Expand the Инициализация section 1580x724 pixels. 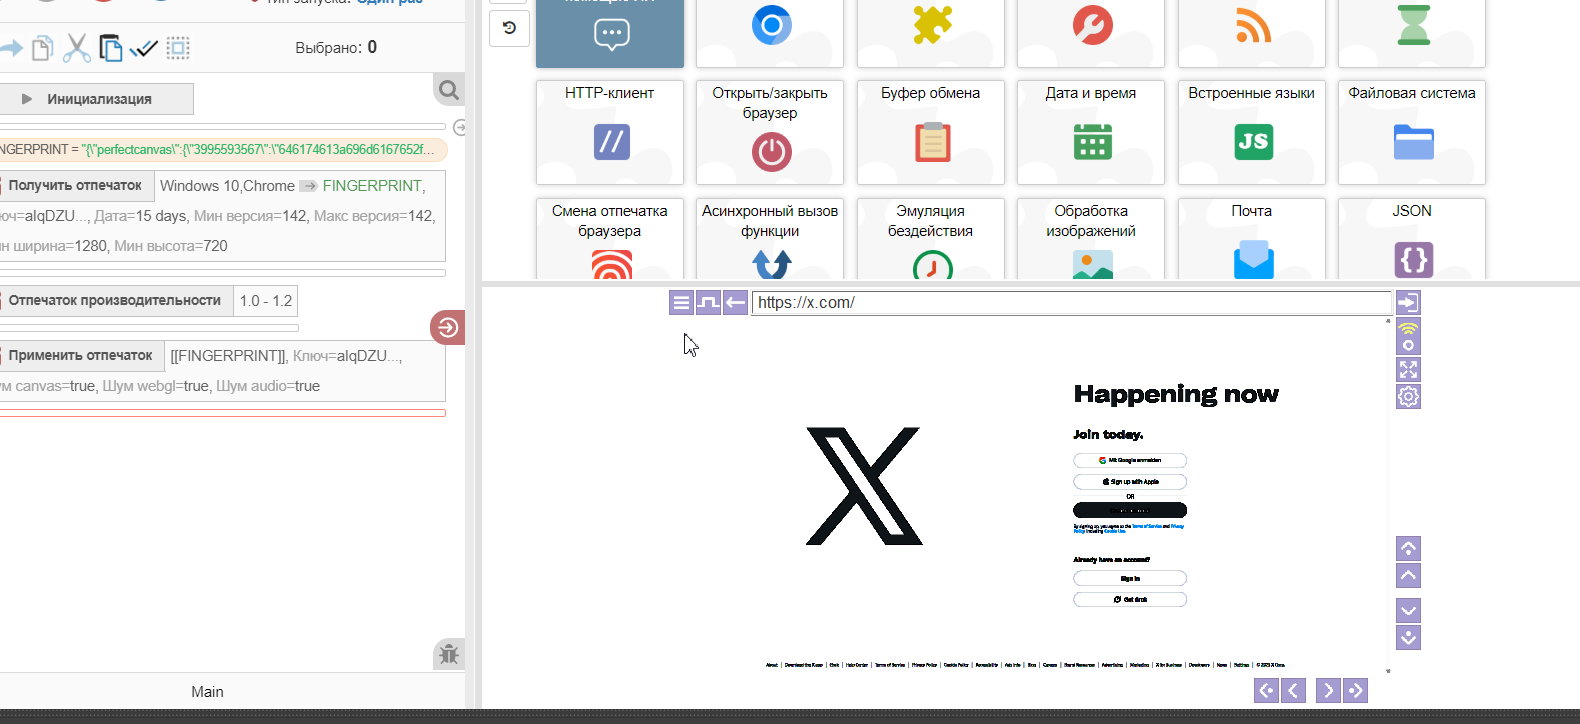[97, 99]
